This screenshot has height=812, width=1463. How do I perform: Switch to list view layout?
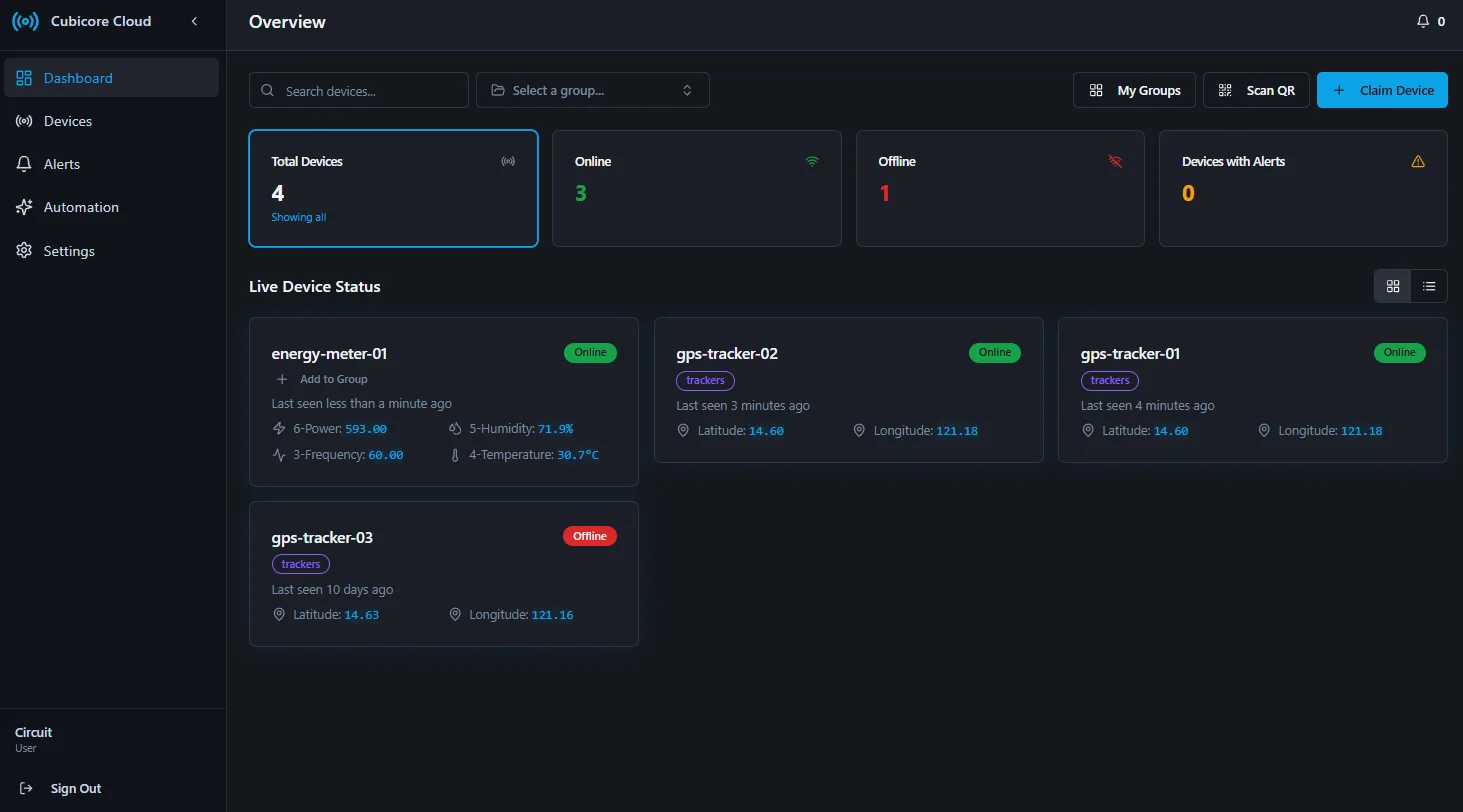1429,286
